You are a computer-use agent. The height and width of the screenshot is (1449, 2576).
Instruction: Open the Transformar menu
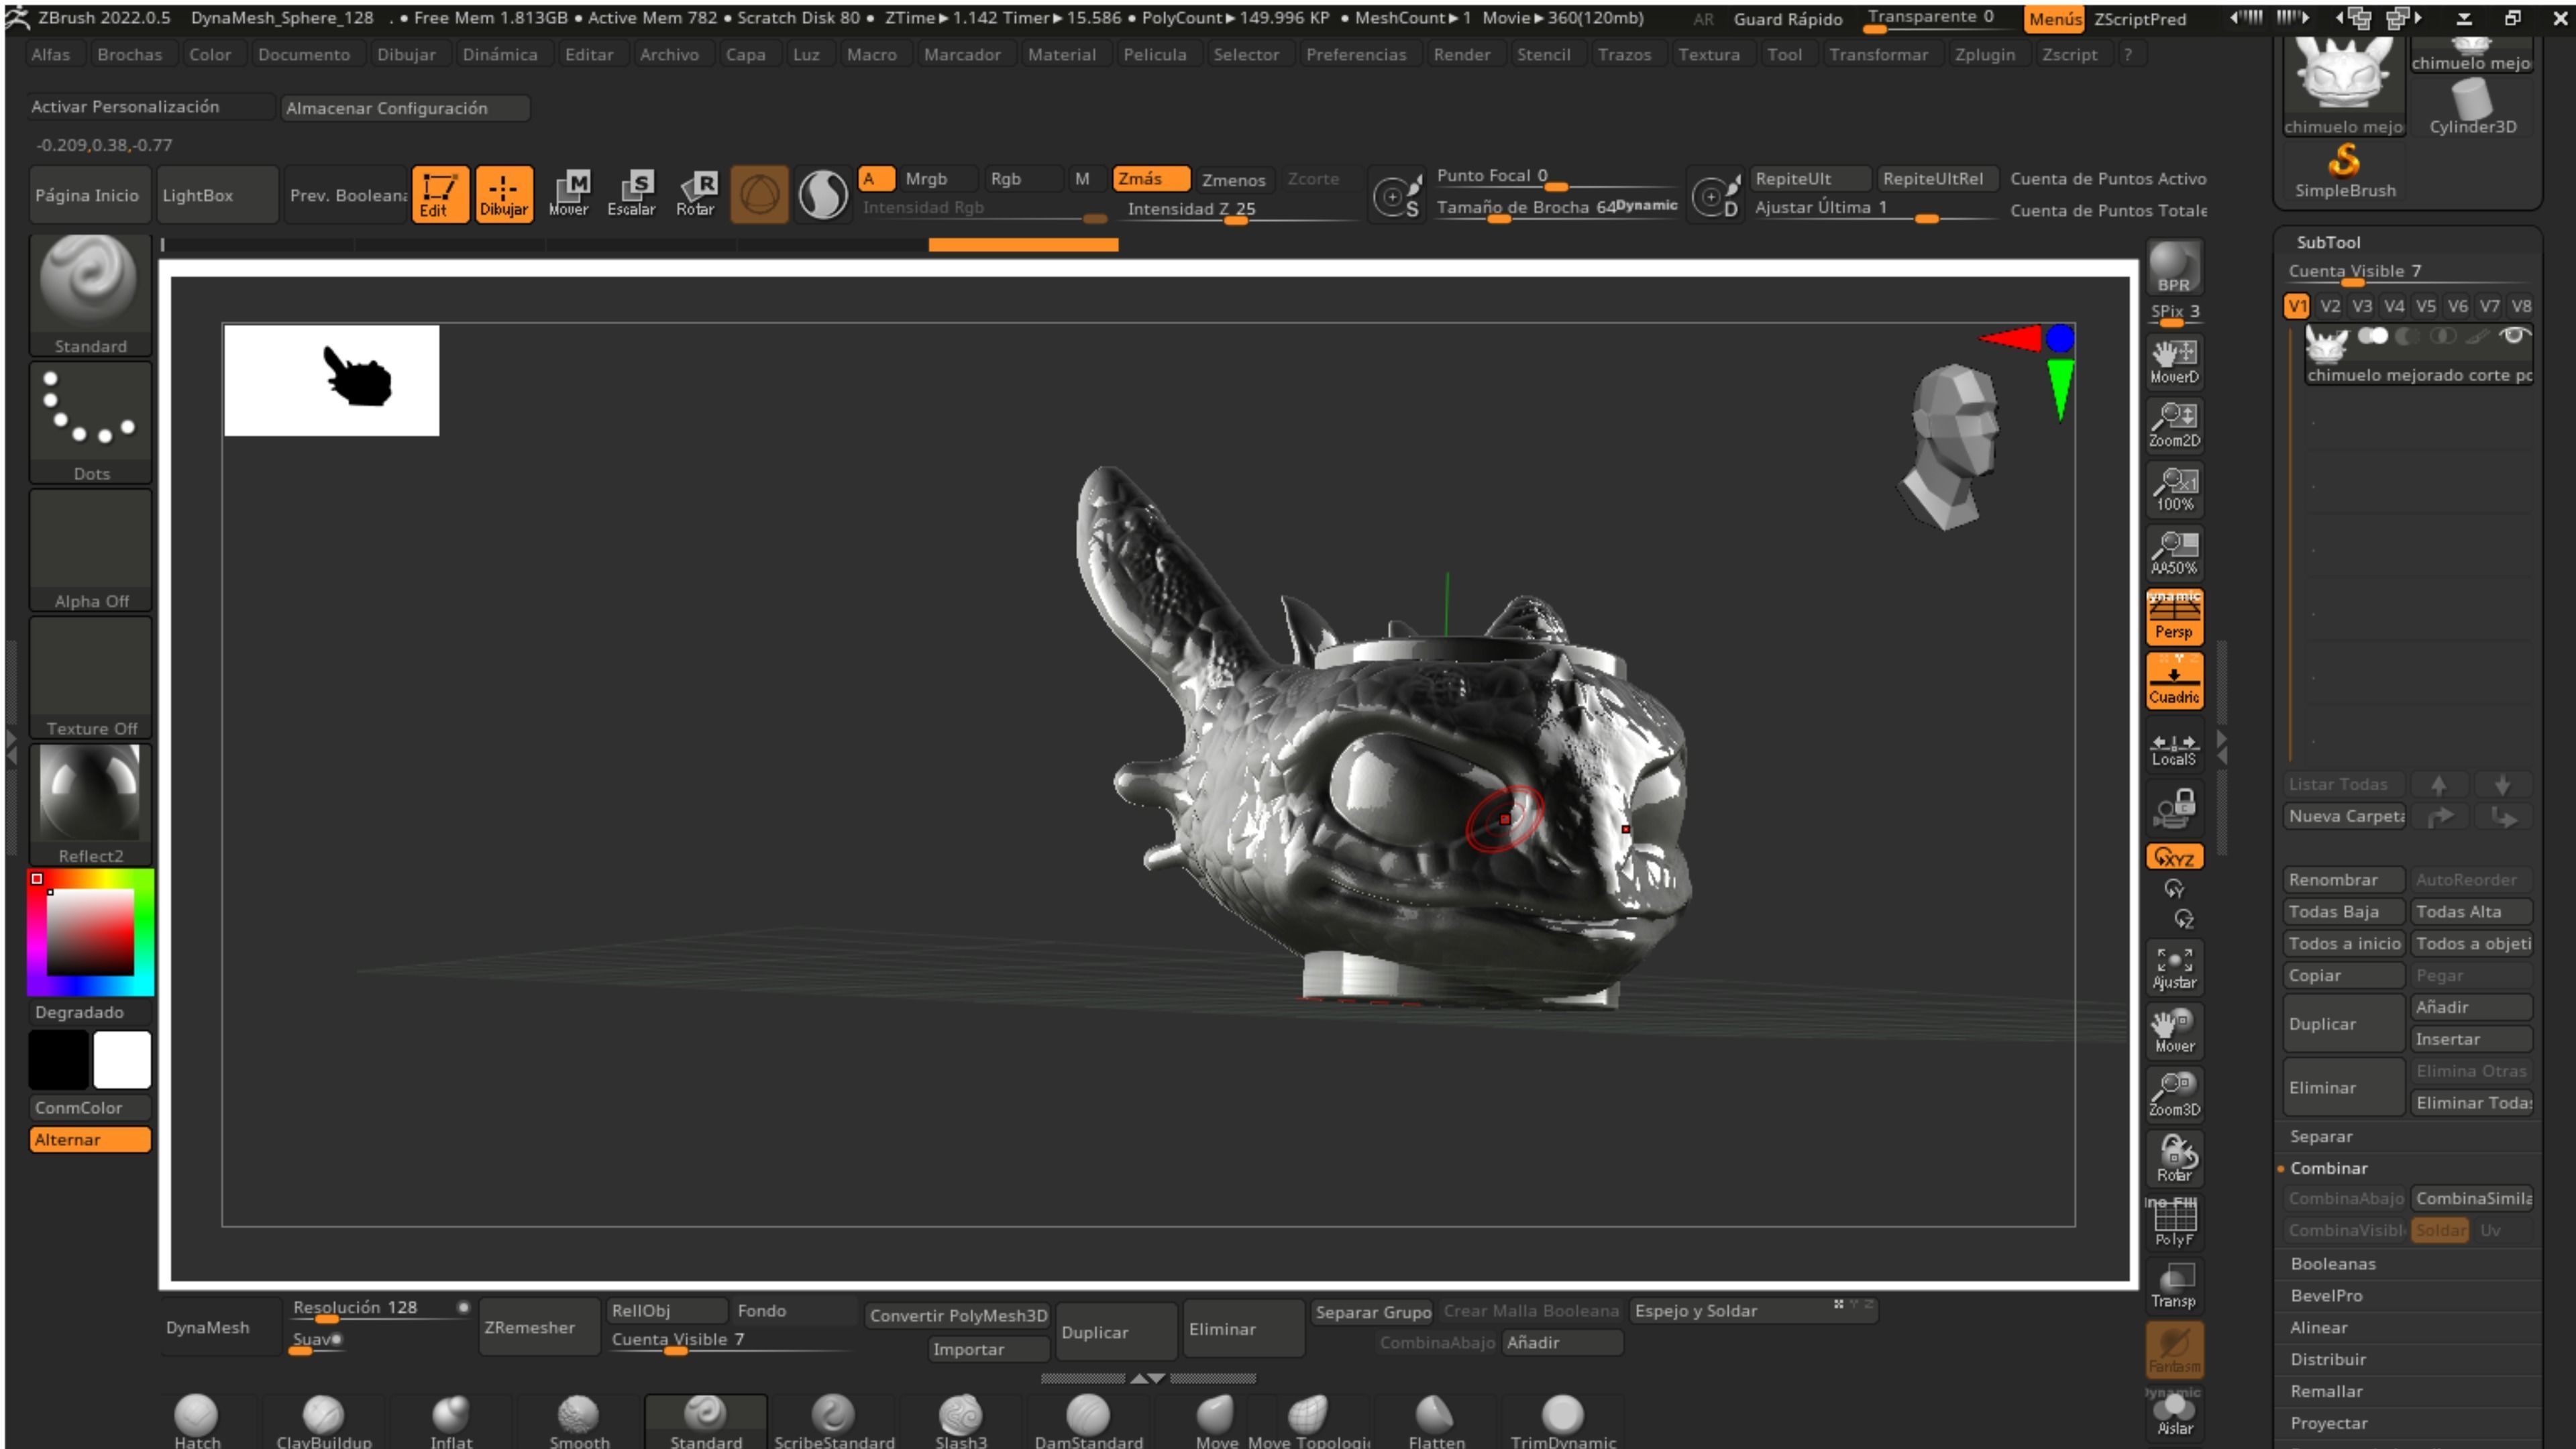pyautogui.click(x=1878, y=54)
